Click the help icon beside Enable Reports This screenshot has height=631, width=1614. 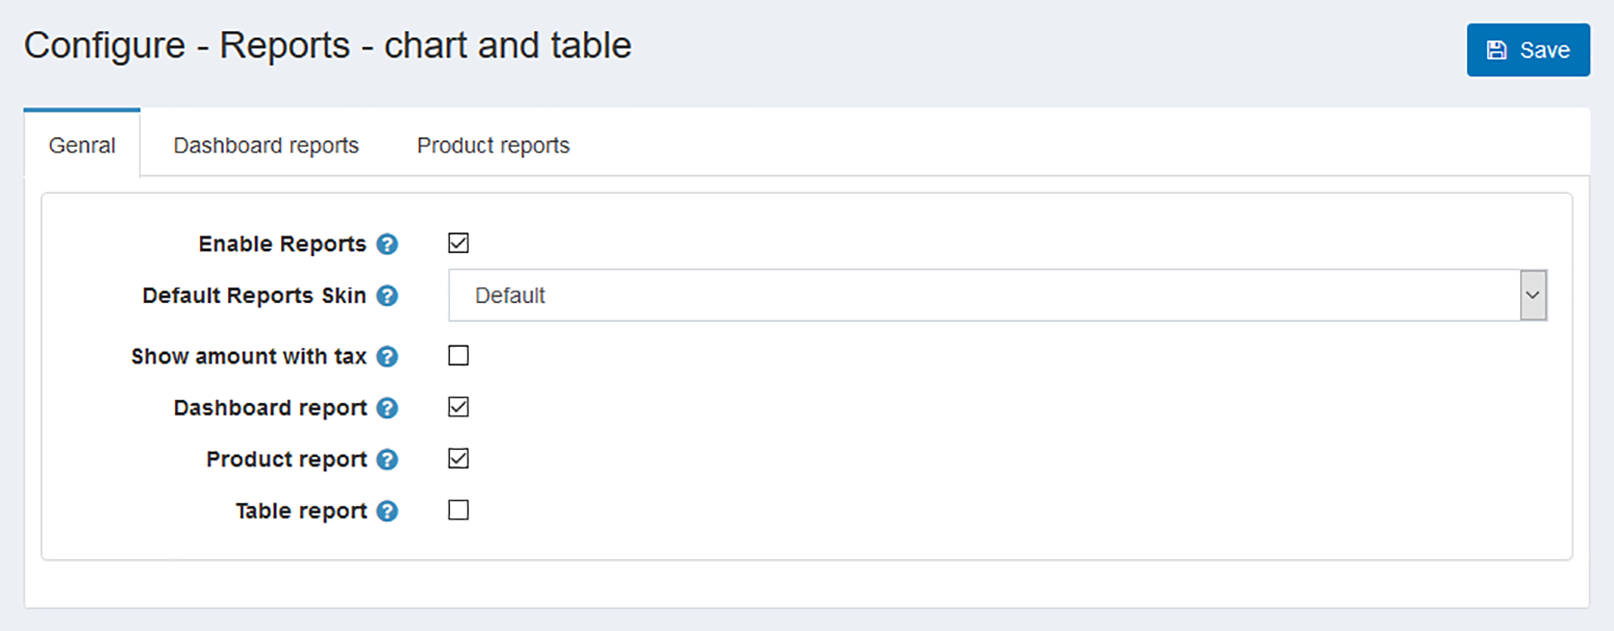[x=387, y=244]
